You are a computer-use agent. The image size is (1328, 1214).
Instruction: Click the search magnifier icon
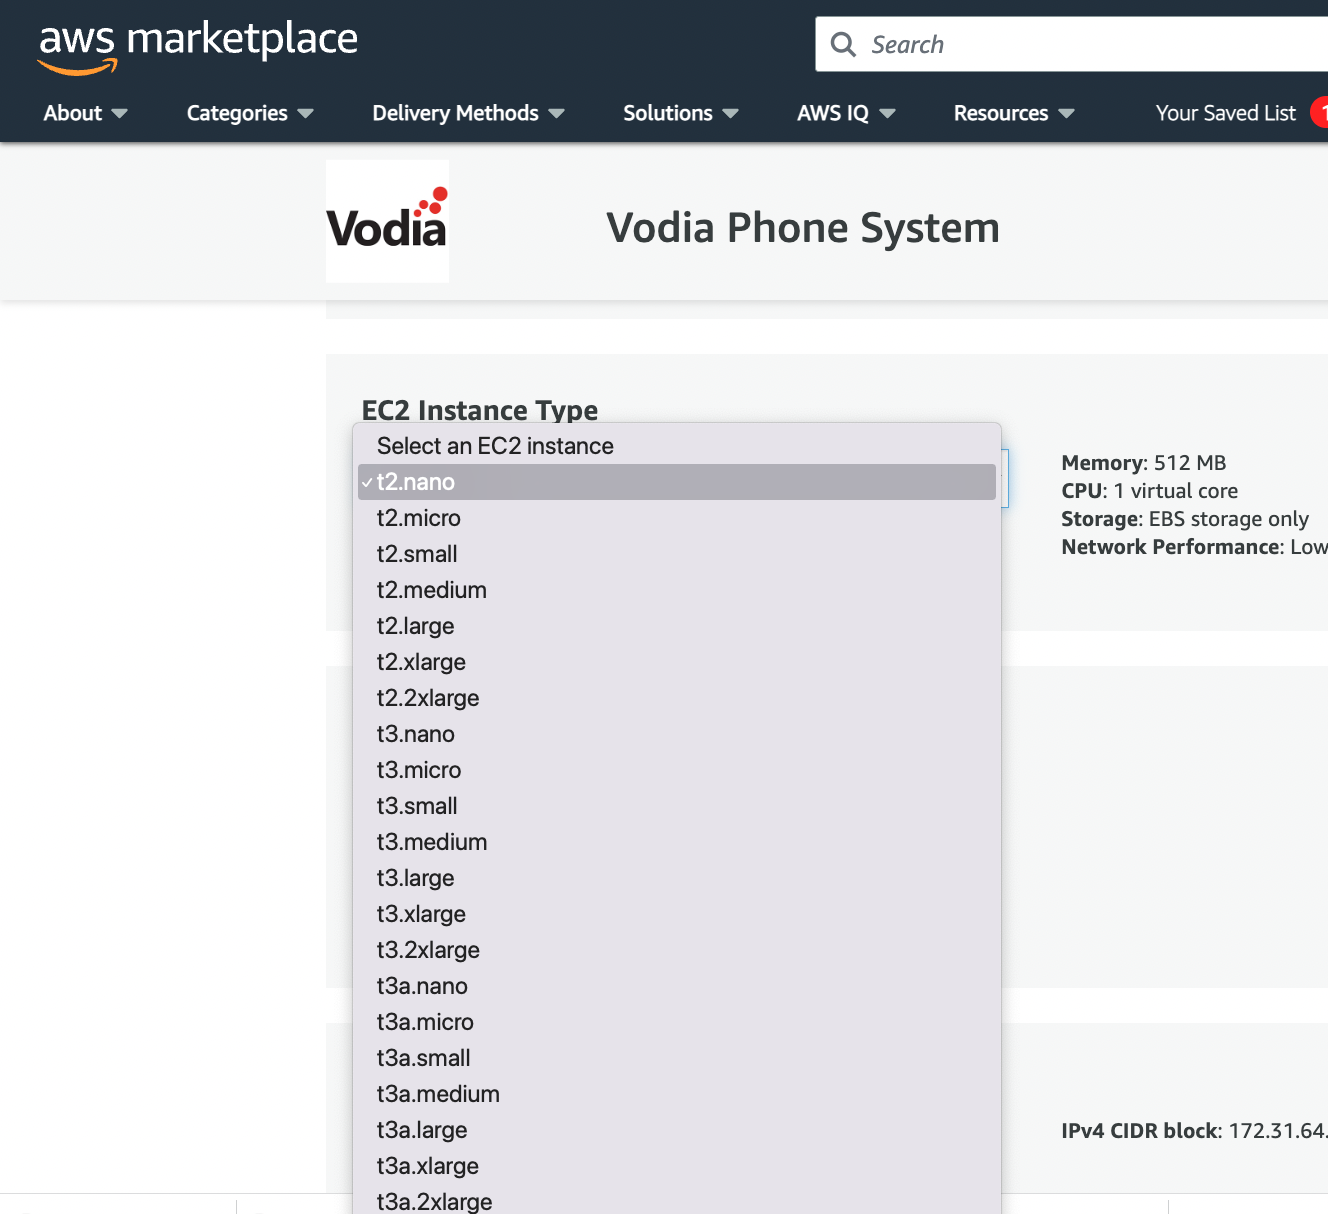click(x=843, y=44)
